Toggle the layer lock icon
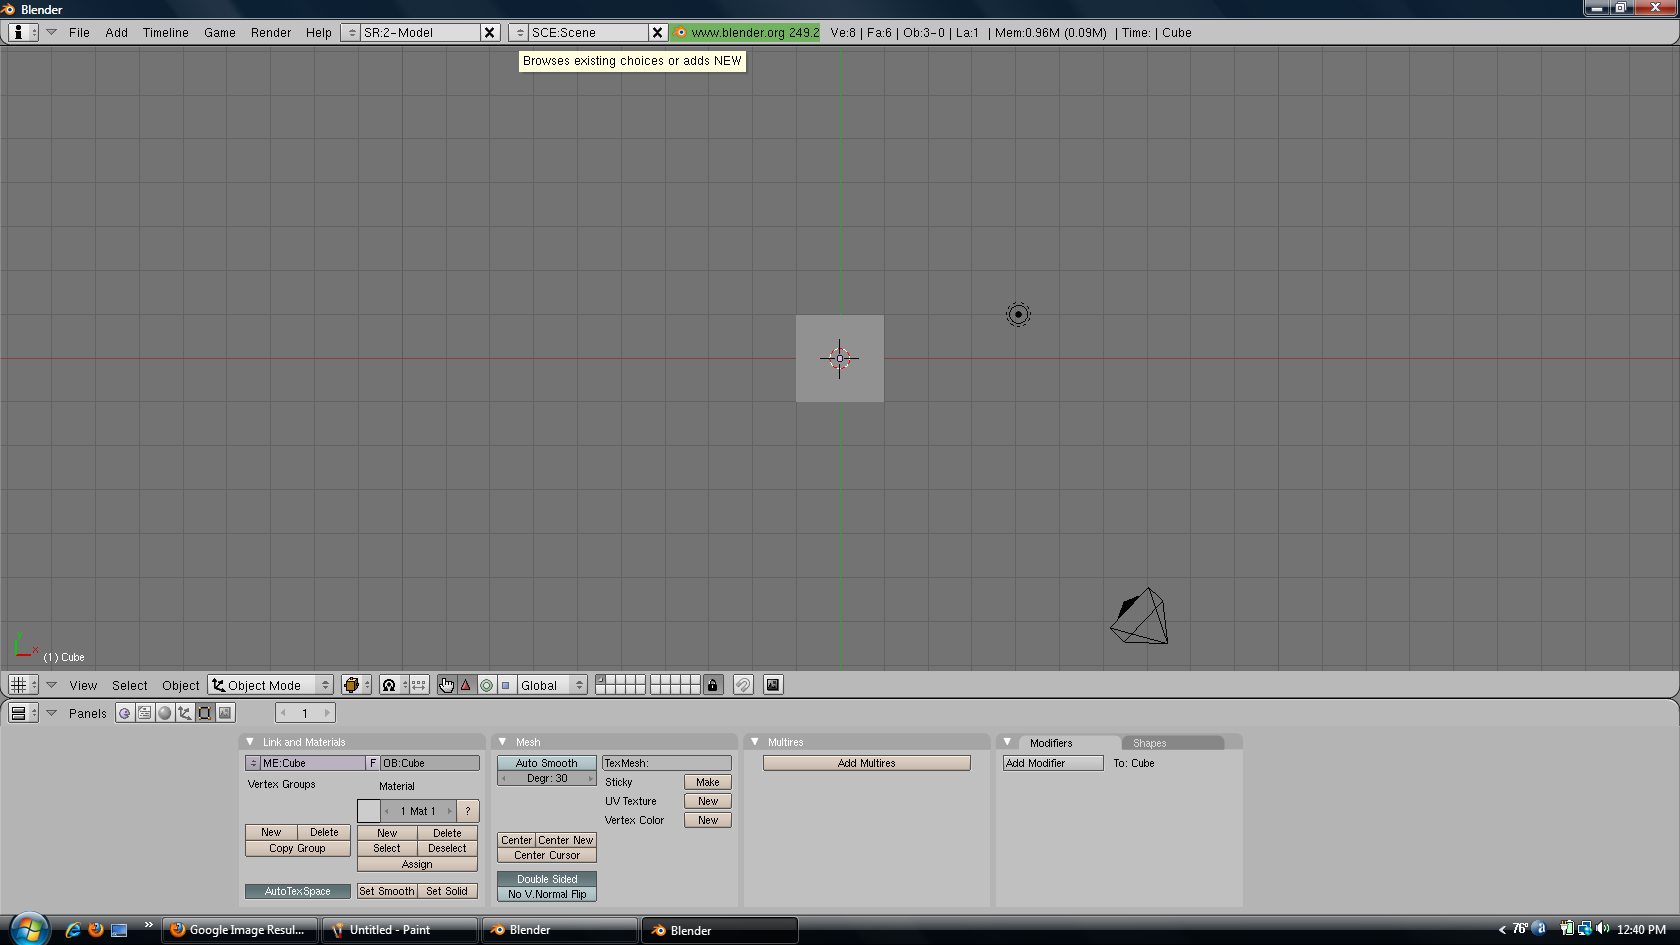The image size is (1680, 945). [712, 685]
